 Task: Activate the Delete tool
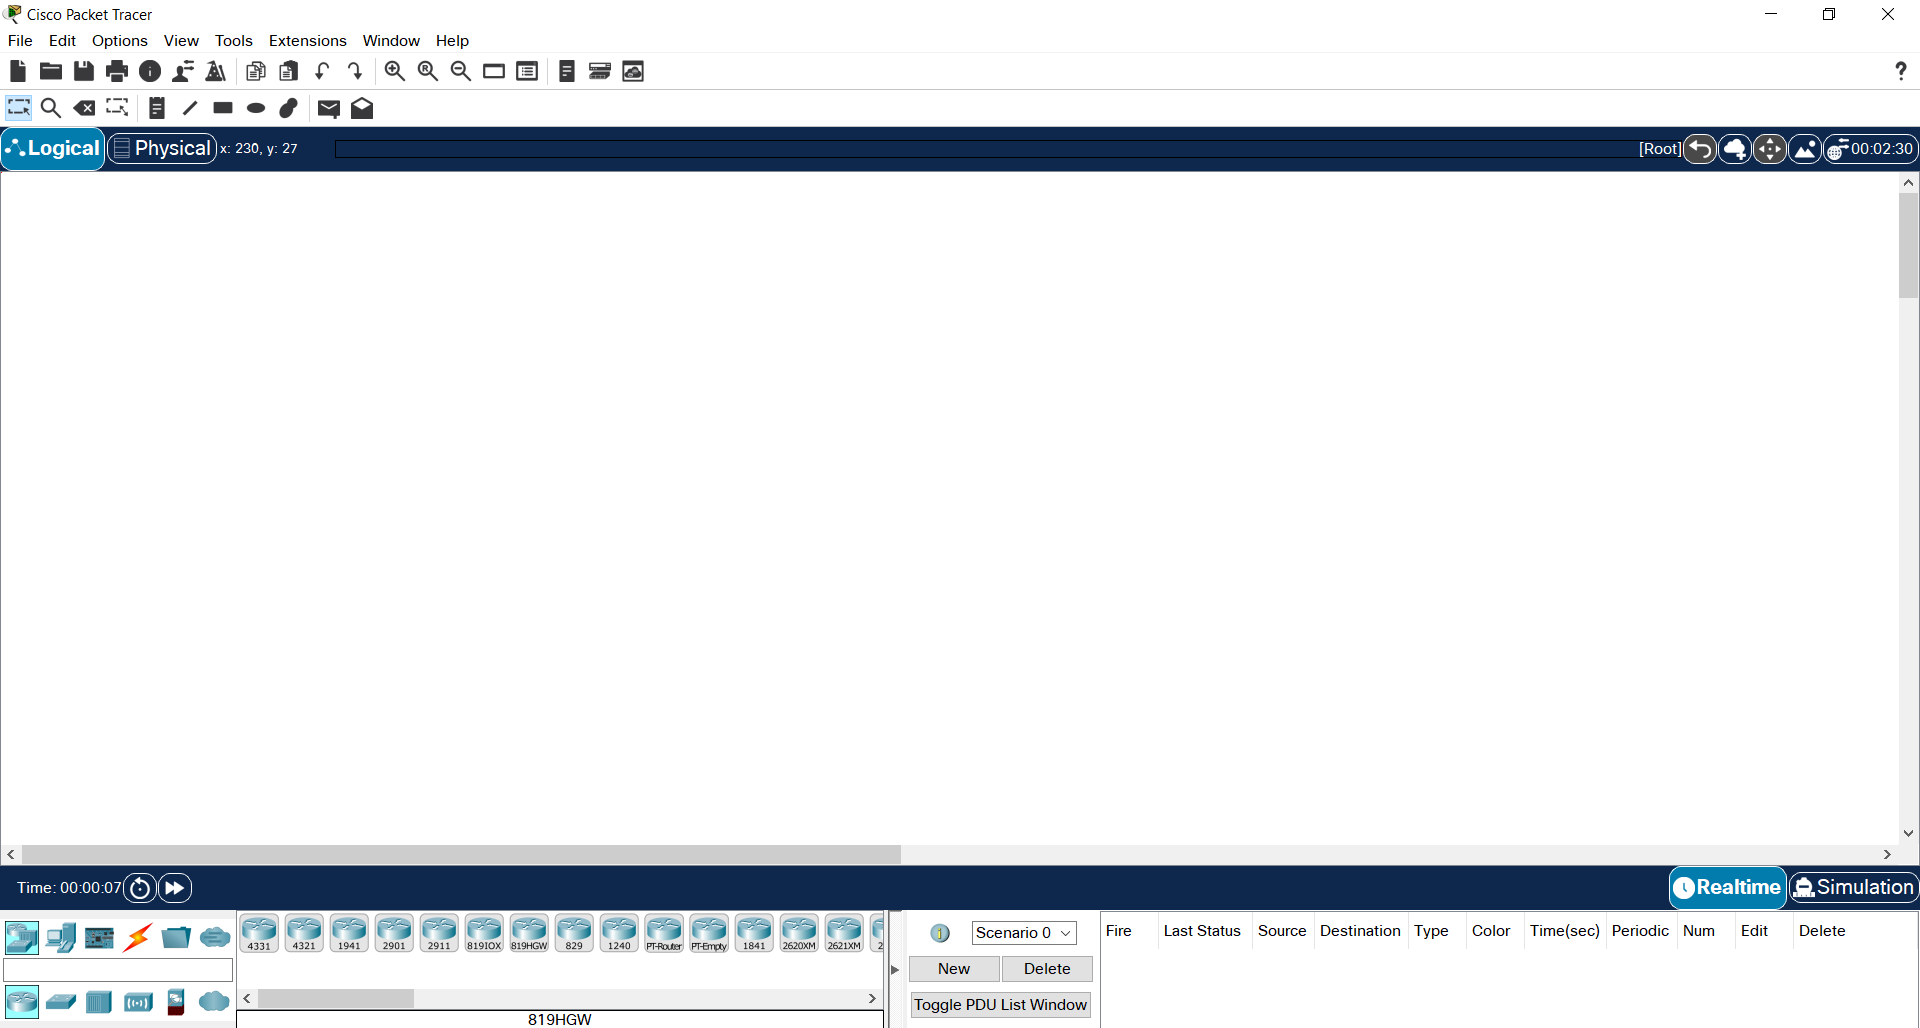(85, 108)
